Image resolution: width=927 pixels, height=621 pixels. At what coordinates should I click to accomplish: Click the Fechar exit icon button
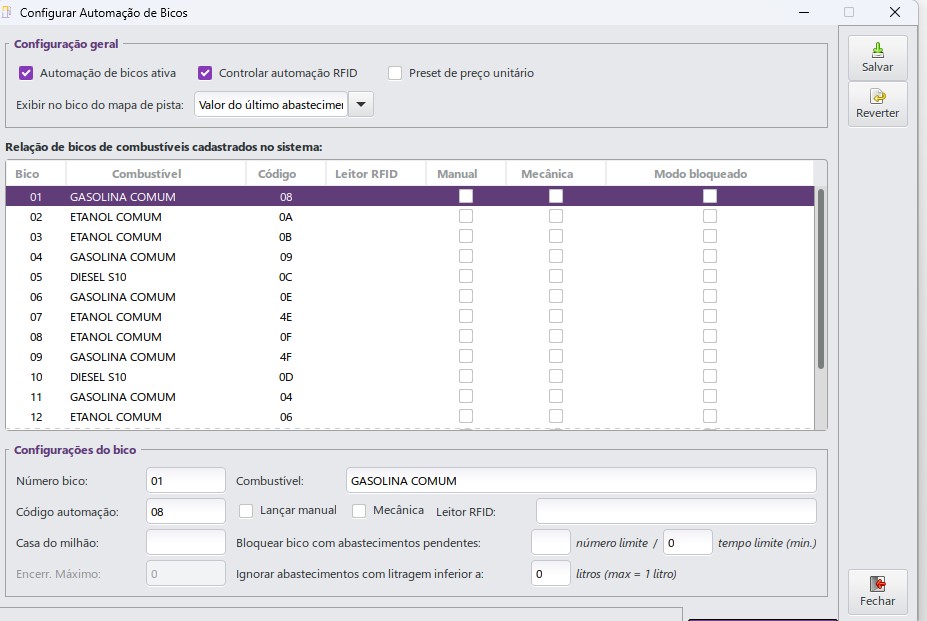[877, 591]
